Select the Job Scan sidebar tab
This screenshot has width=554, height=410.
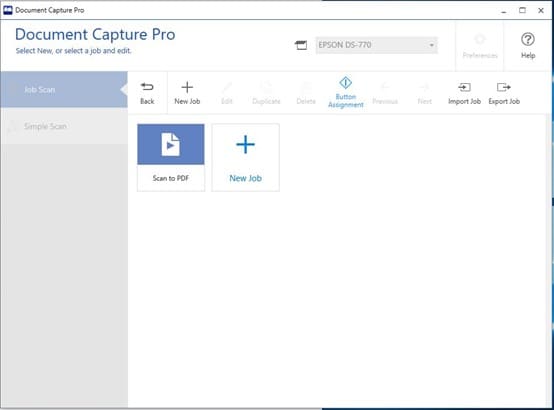[64, 89]
